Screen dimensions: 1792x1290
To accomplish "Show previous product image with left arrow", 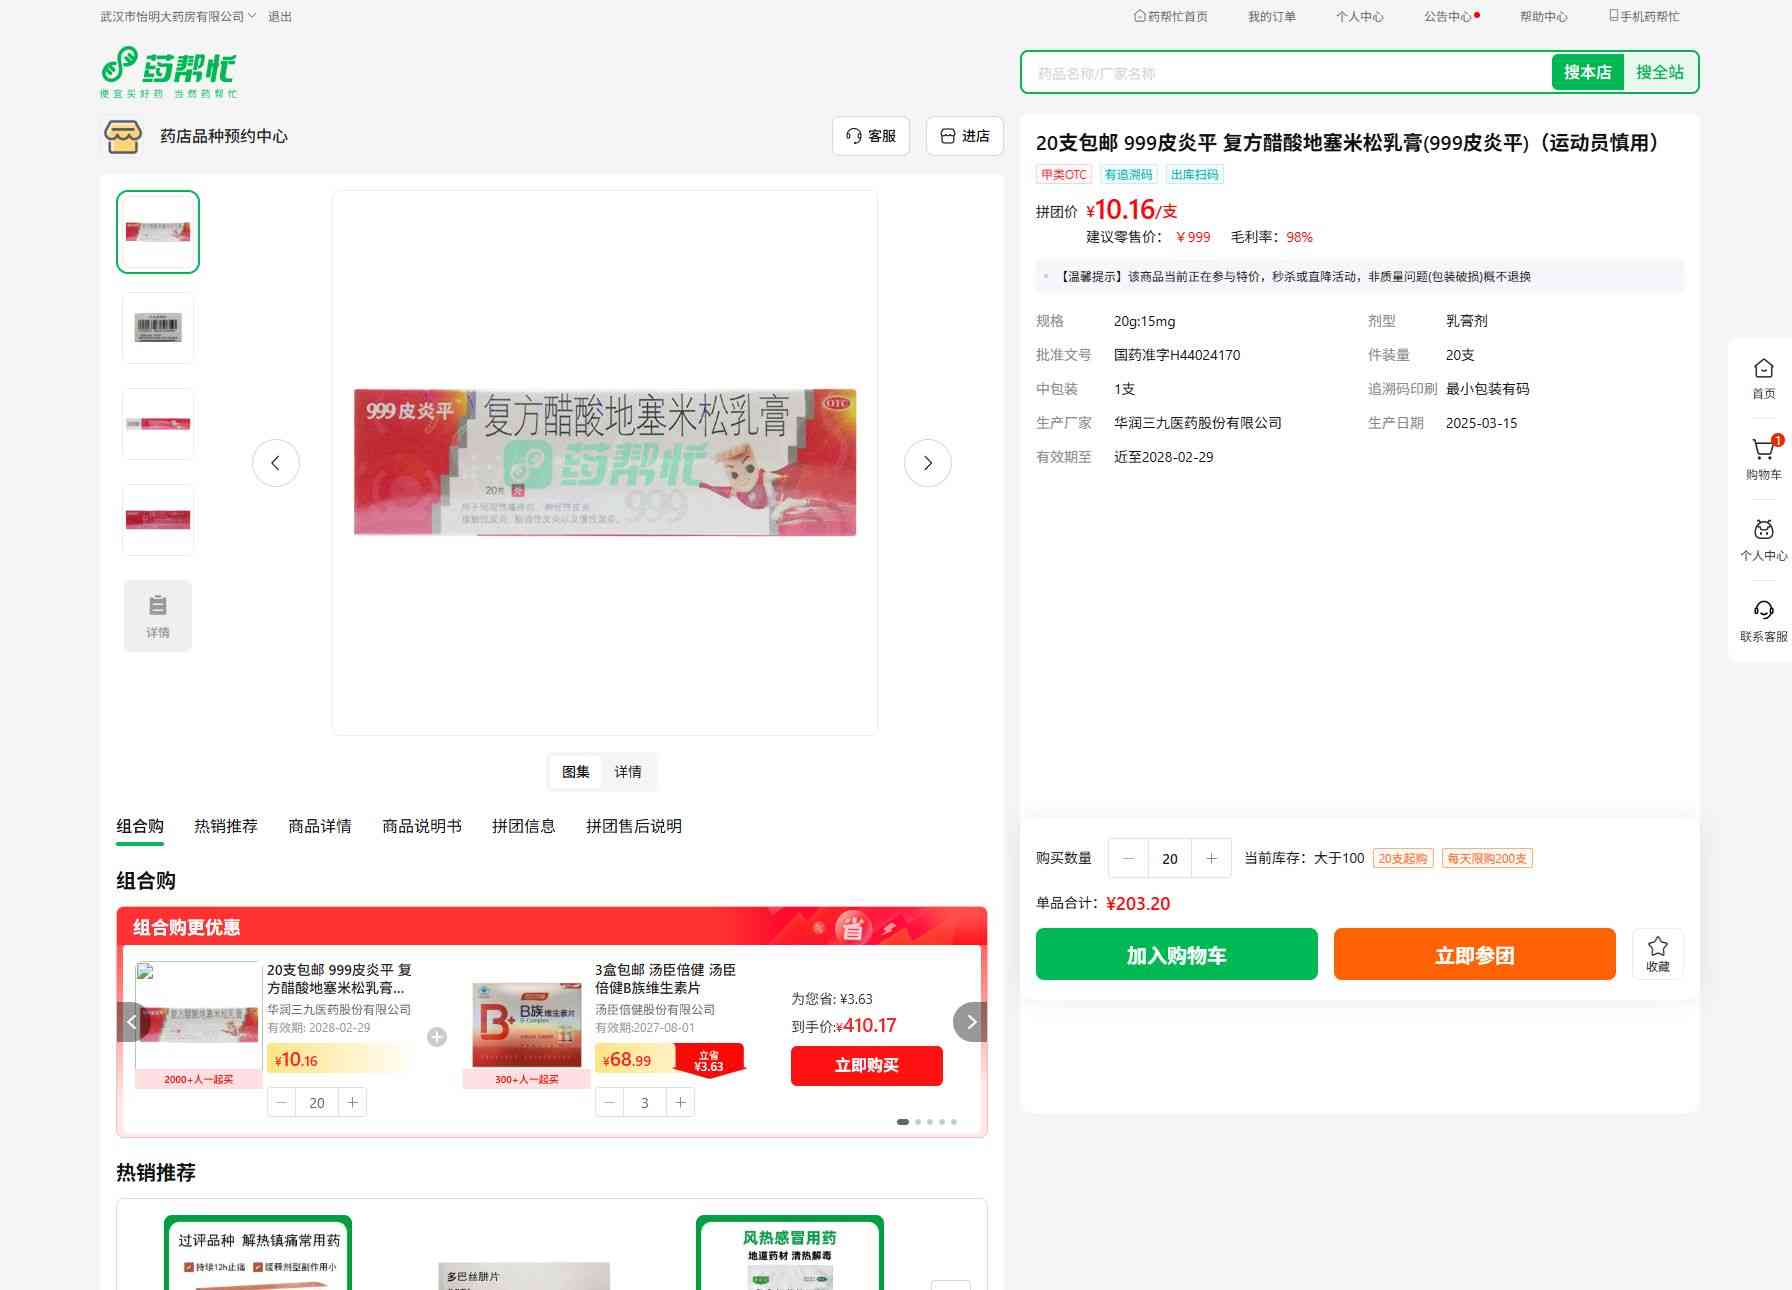I will (276, 463).
